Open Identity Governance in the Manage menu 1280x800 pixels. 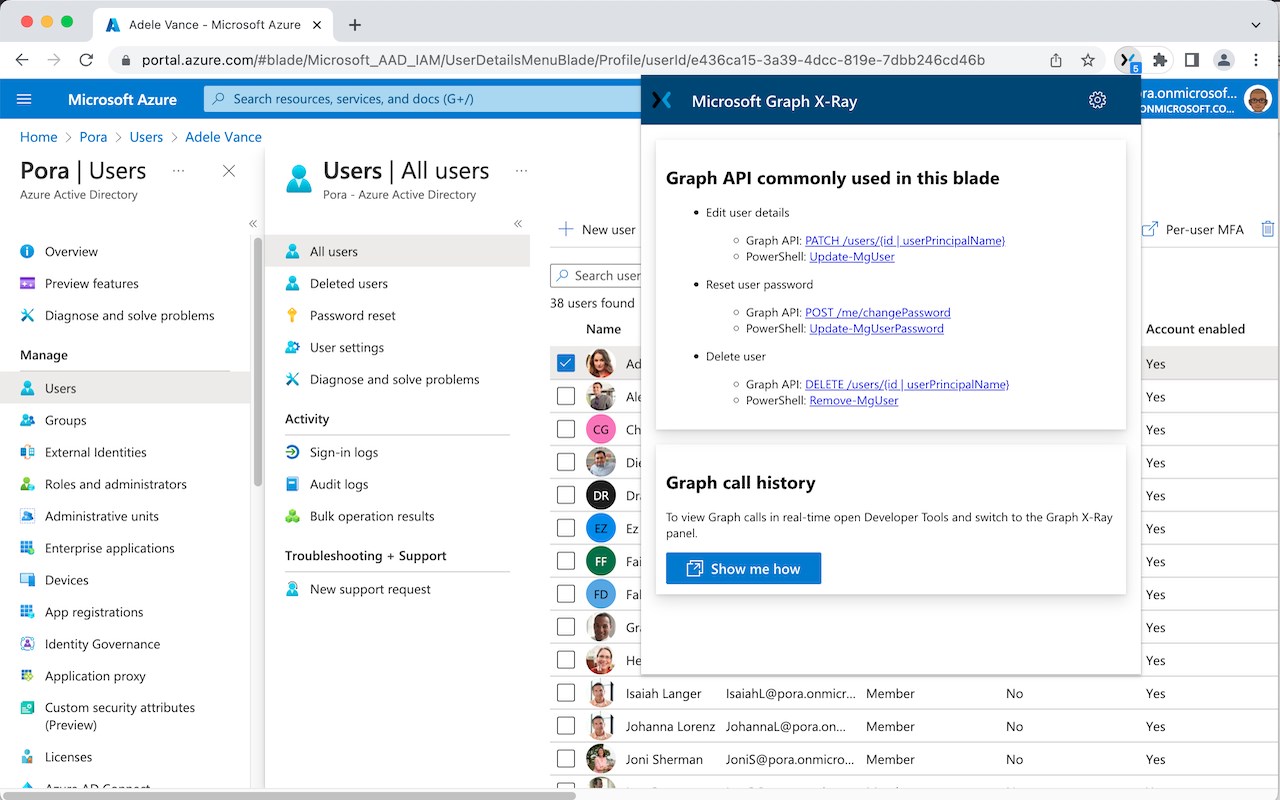pos(102,644)
